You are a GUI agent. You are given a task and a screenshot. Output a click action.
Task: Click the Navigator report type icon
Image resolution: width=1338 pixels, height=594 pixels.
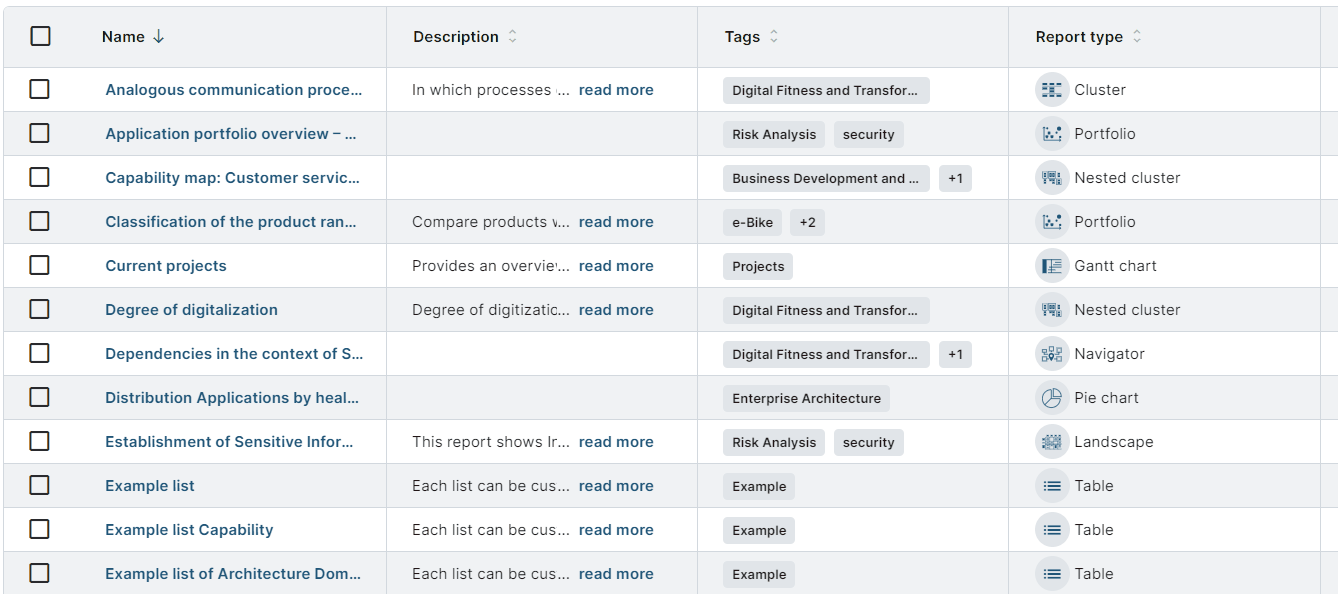pos(1051,354)
